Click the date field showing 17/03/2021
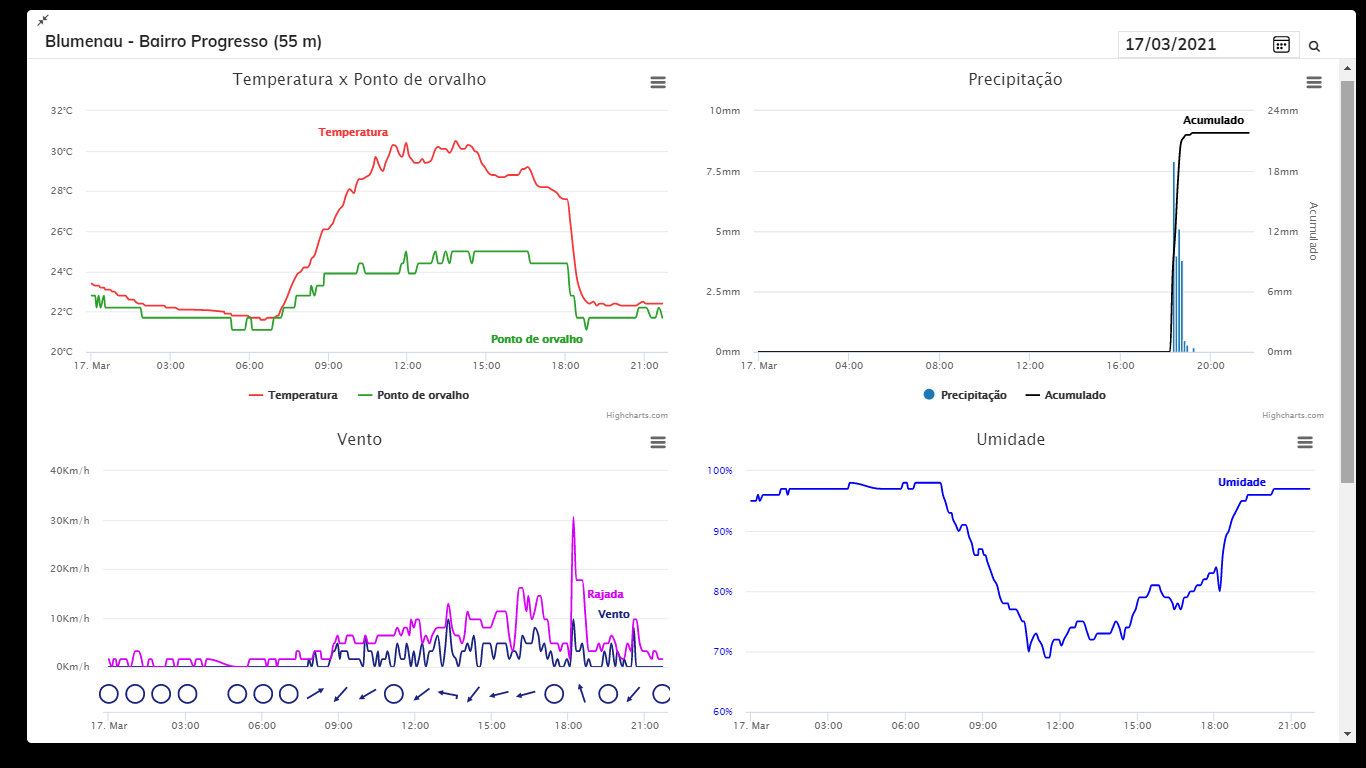The width and height of the screenshot is (1366, 768). tap(1192, 44)
